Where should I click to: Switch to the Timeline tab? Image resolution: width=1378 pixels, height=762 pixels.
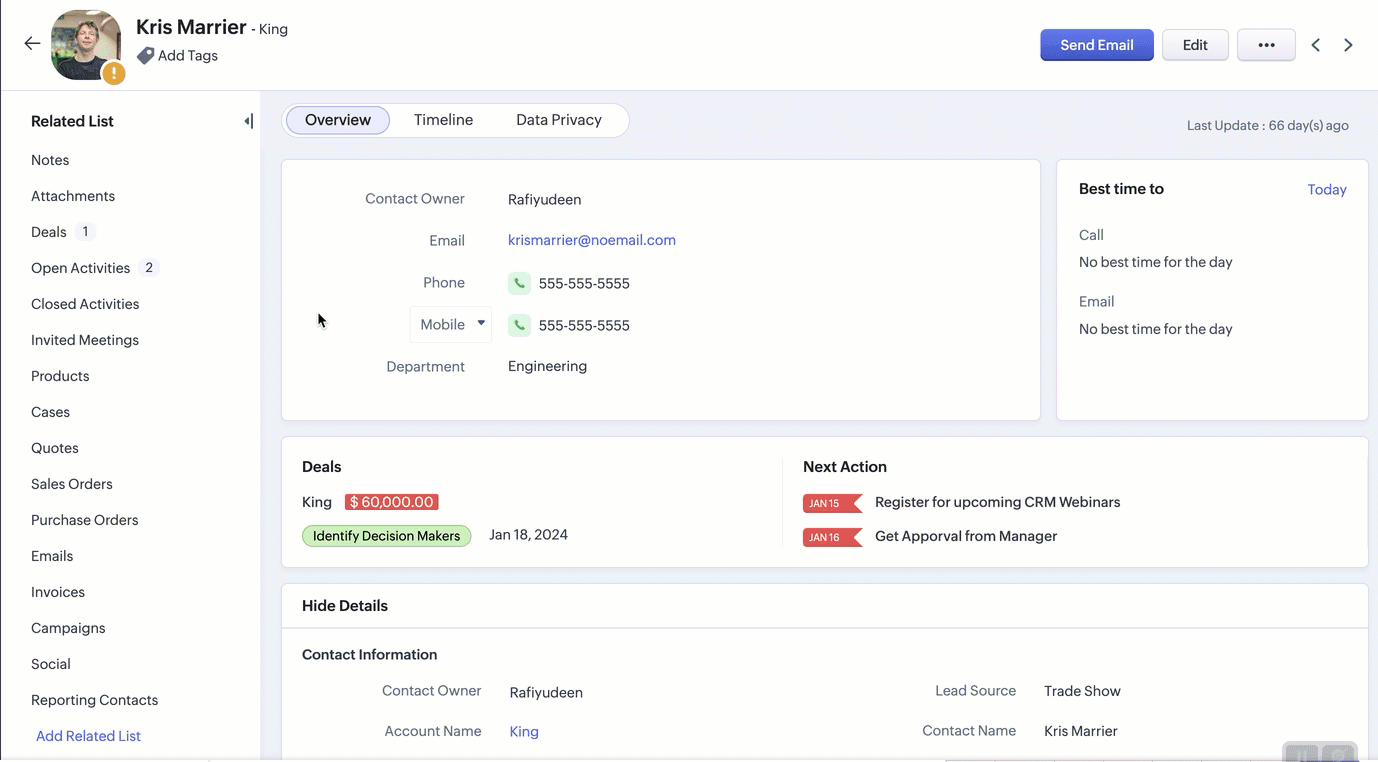point(443,120)
